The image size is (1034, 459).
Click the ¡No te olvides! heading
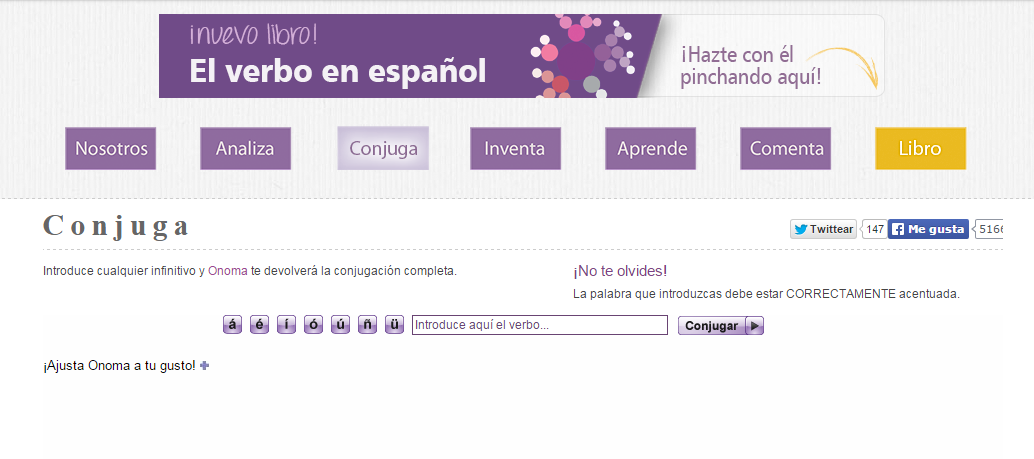(620, 271)
